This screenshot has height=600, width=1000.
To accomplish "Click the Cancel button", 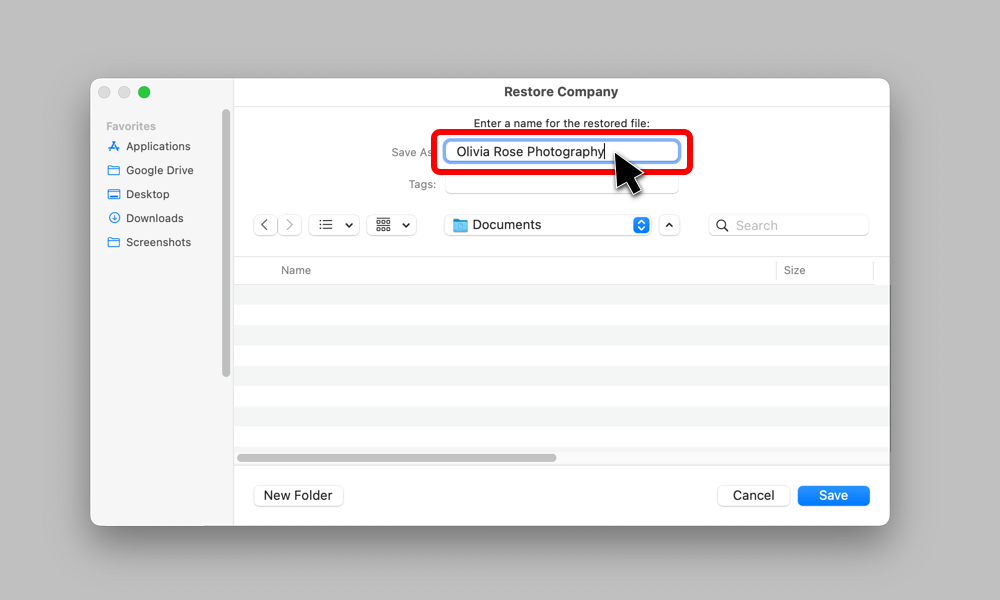I will pyautogui.click(x=753, y=495).
